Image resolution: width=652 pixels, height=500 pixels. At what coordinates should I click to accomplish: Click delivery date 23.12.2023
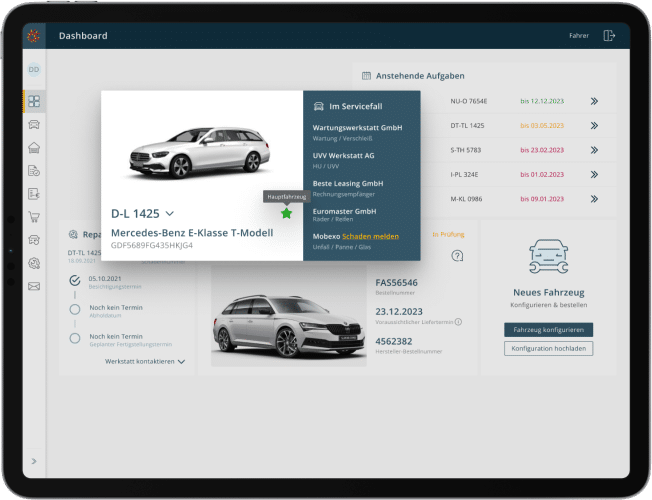point(399,312)
